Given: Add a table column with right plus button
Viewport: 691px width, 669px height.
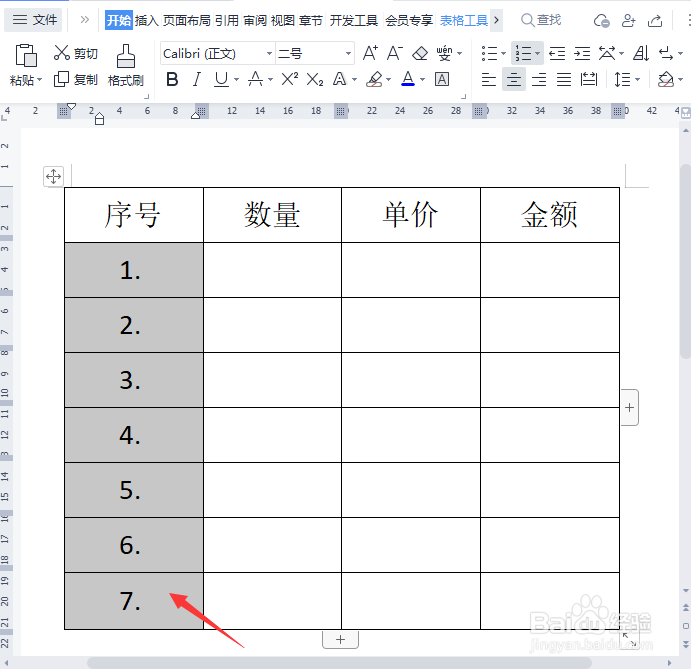Looking at the screenshot, I should pyautogui.click(x=629, y=408).
